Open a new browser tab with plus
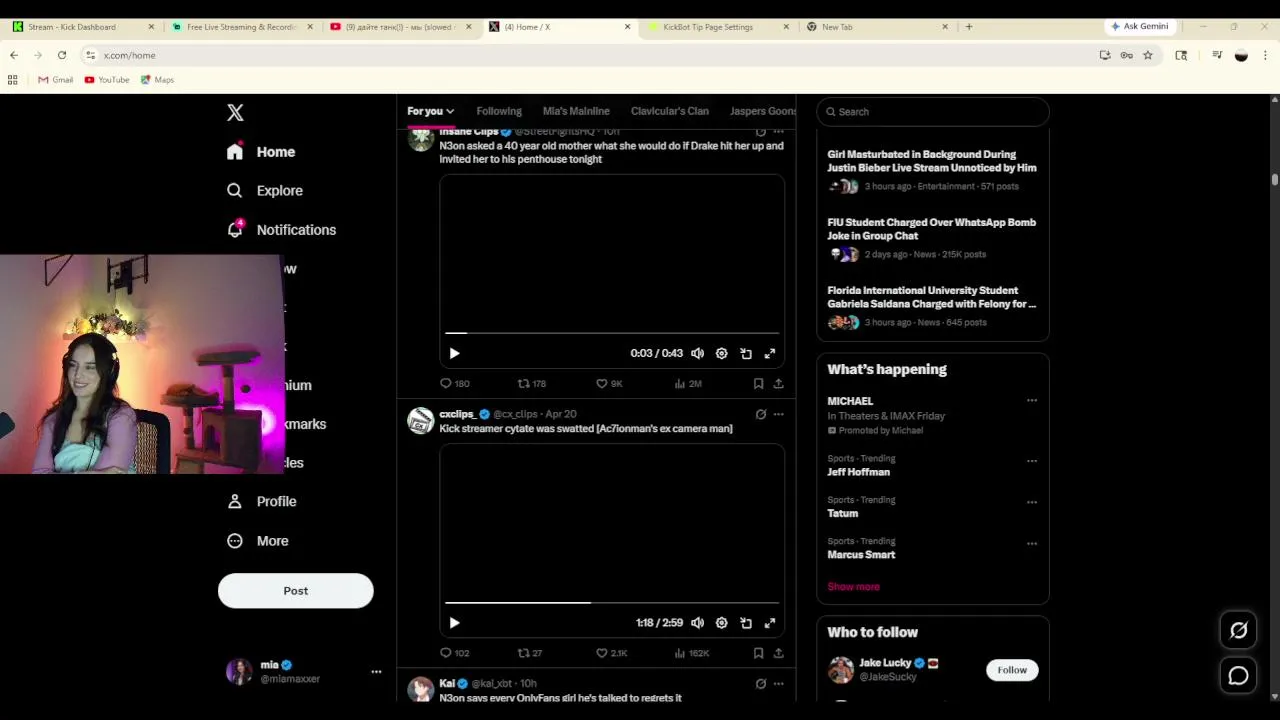The width and height of the screenshot is (1280, 720). 968,27
